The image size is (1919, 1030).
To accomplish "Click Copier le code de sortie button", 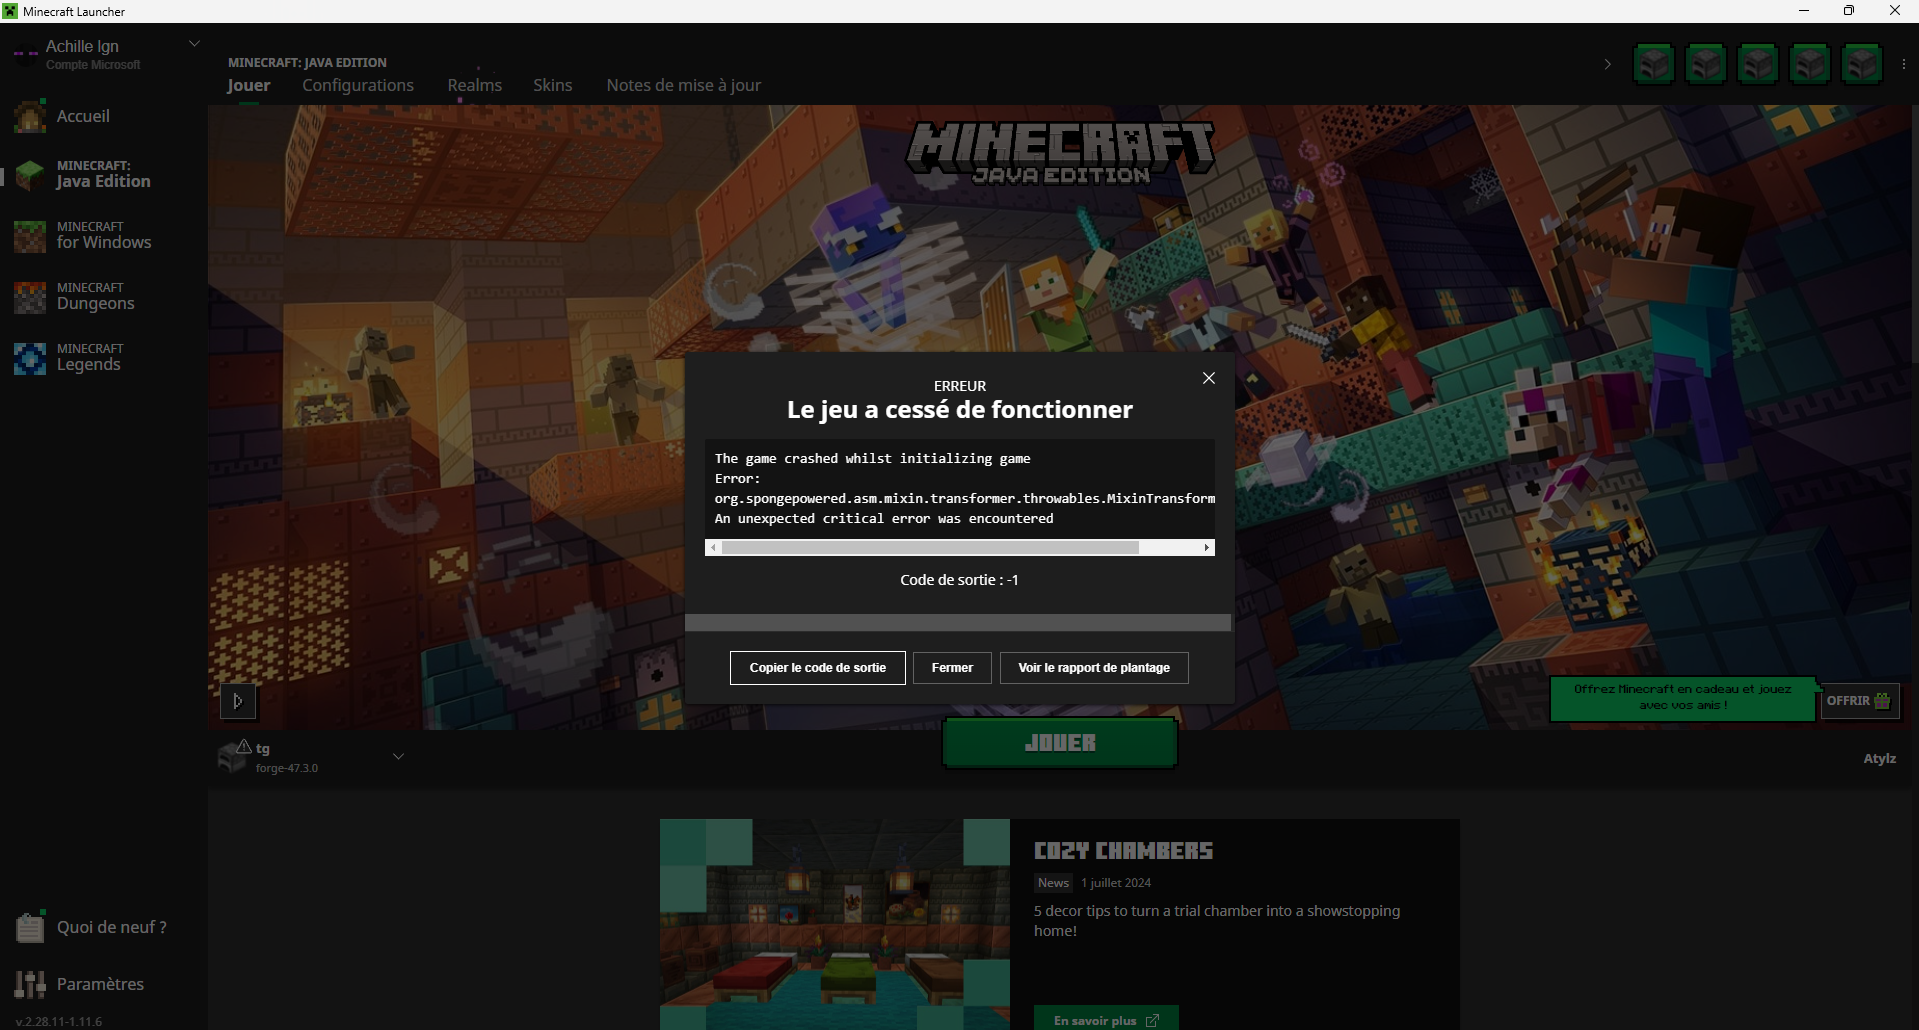I will [x=818, y=668].
